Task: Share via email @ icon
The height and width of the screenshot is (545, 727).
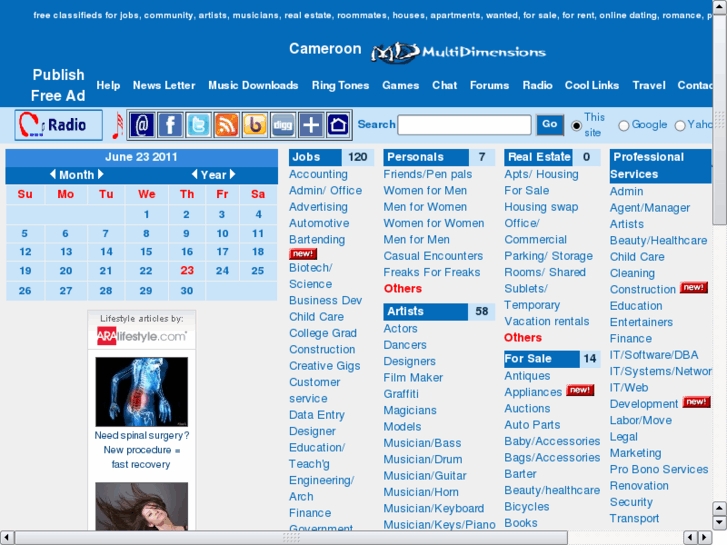Action: coord(142,125)
